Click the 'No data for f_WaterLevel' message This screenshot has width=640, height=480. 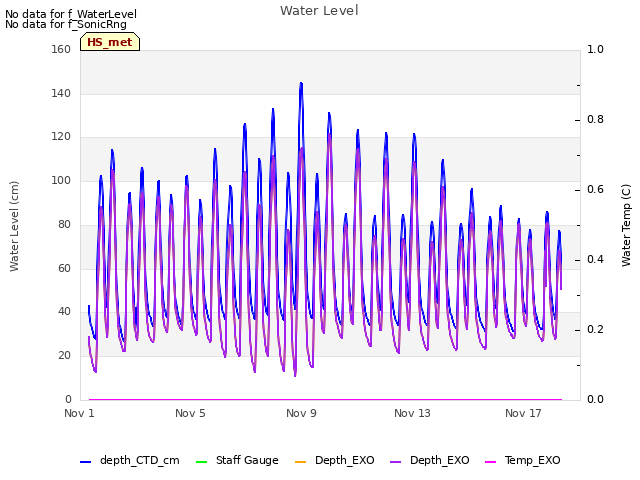click(x=71, y=14)
